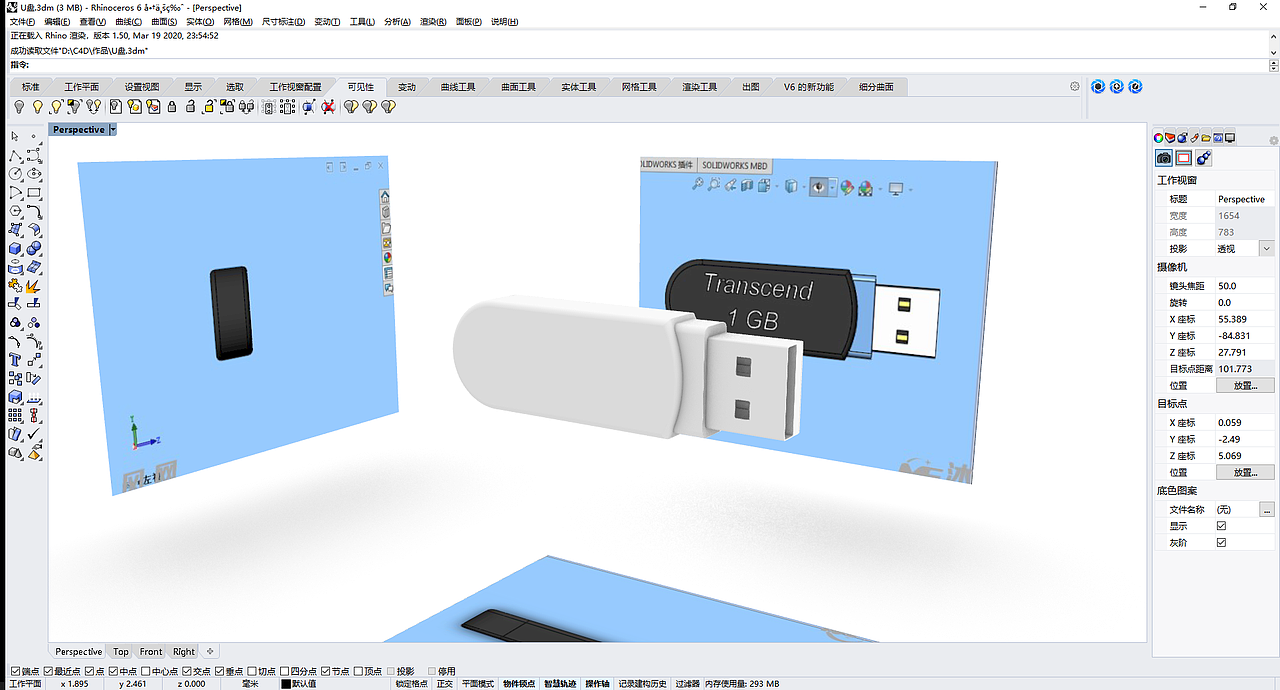Switch to the 标准 toolbar tab

tap(31, 87)
